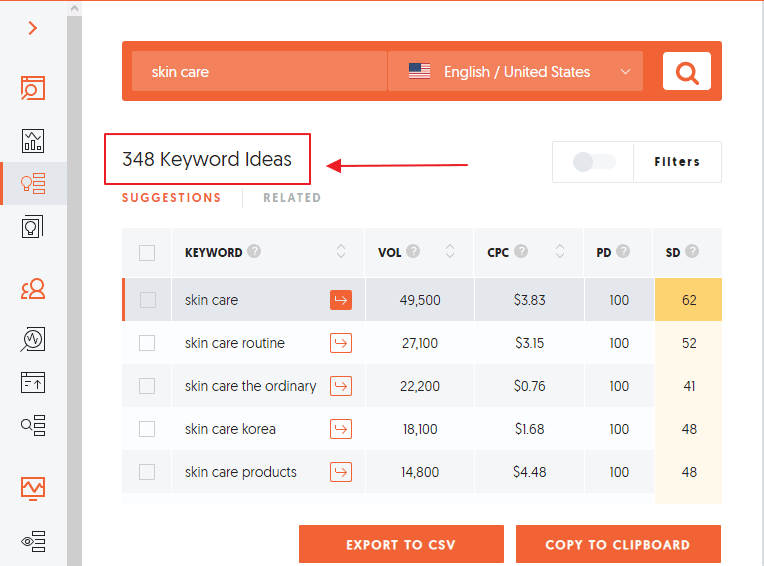Image resolution: width=764 pixels, height=566 pixels.
Task: Switch to the Related tab
Action: [x=292, y=198]
